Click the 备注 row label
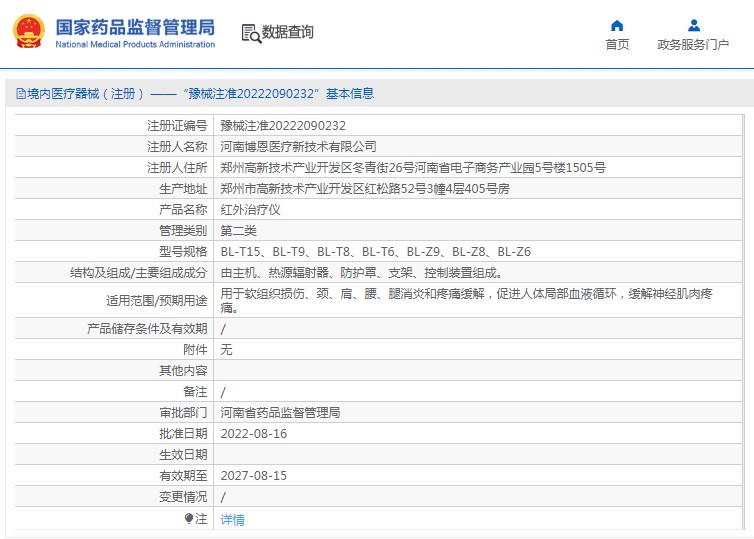This screenshot has width=754, height=539. click(x=195, y=391)
